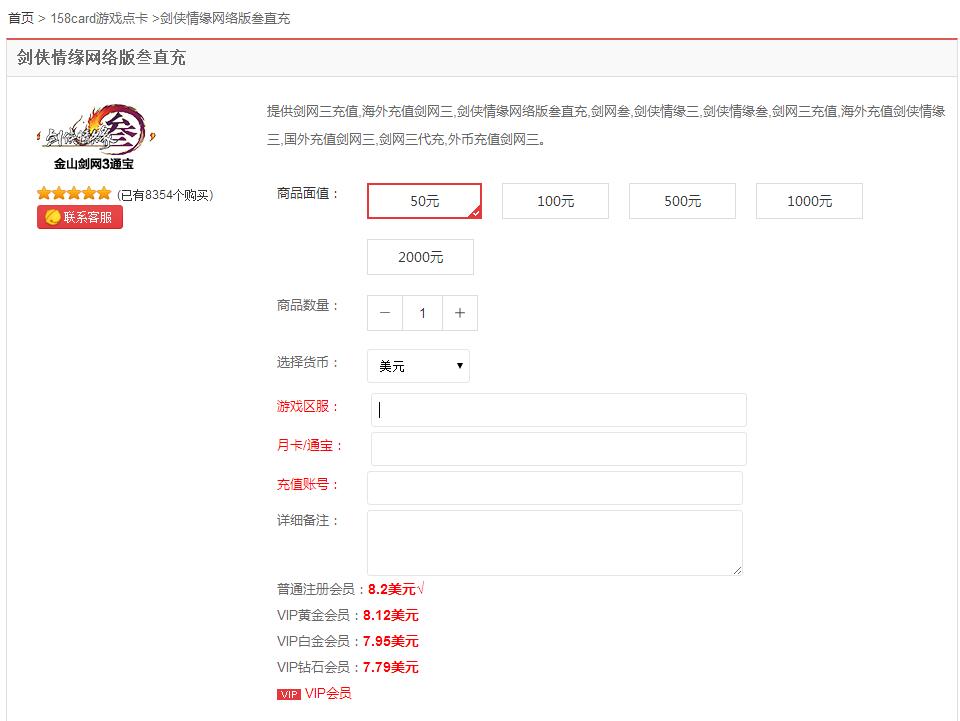Click the 商品面值 label
The height and width of the screenshot is (721, 960).
pos(307,194)
